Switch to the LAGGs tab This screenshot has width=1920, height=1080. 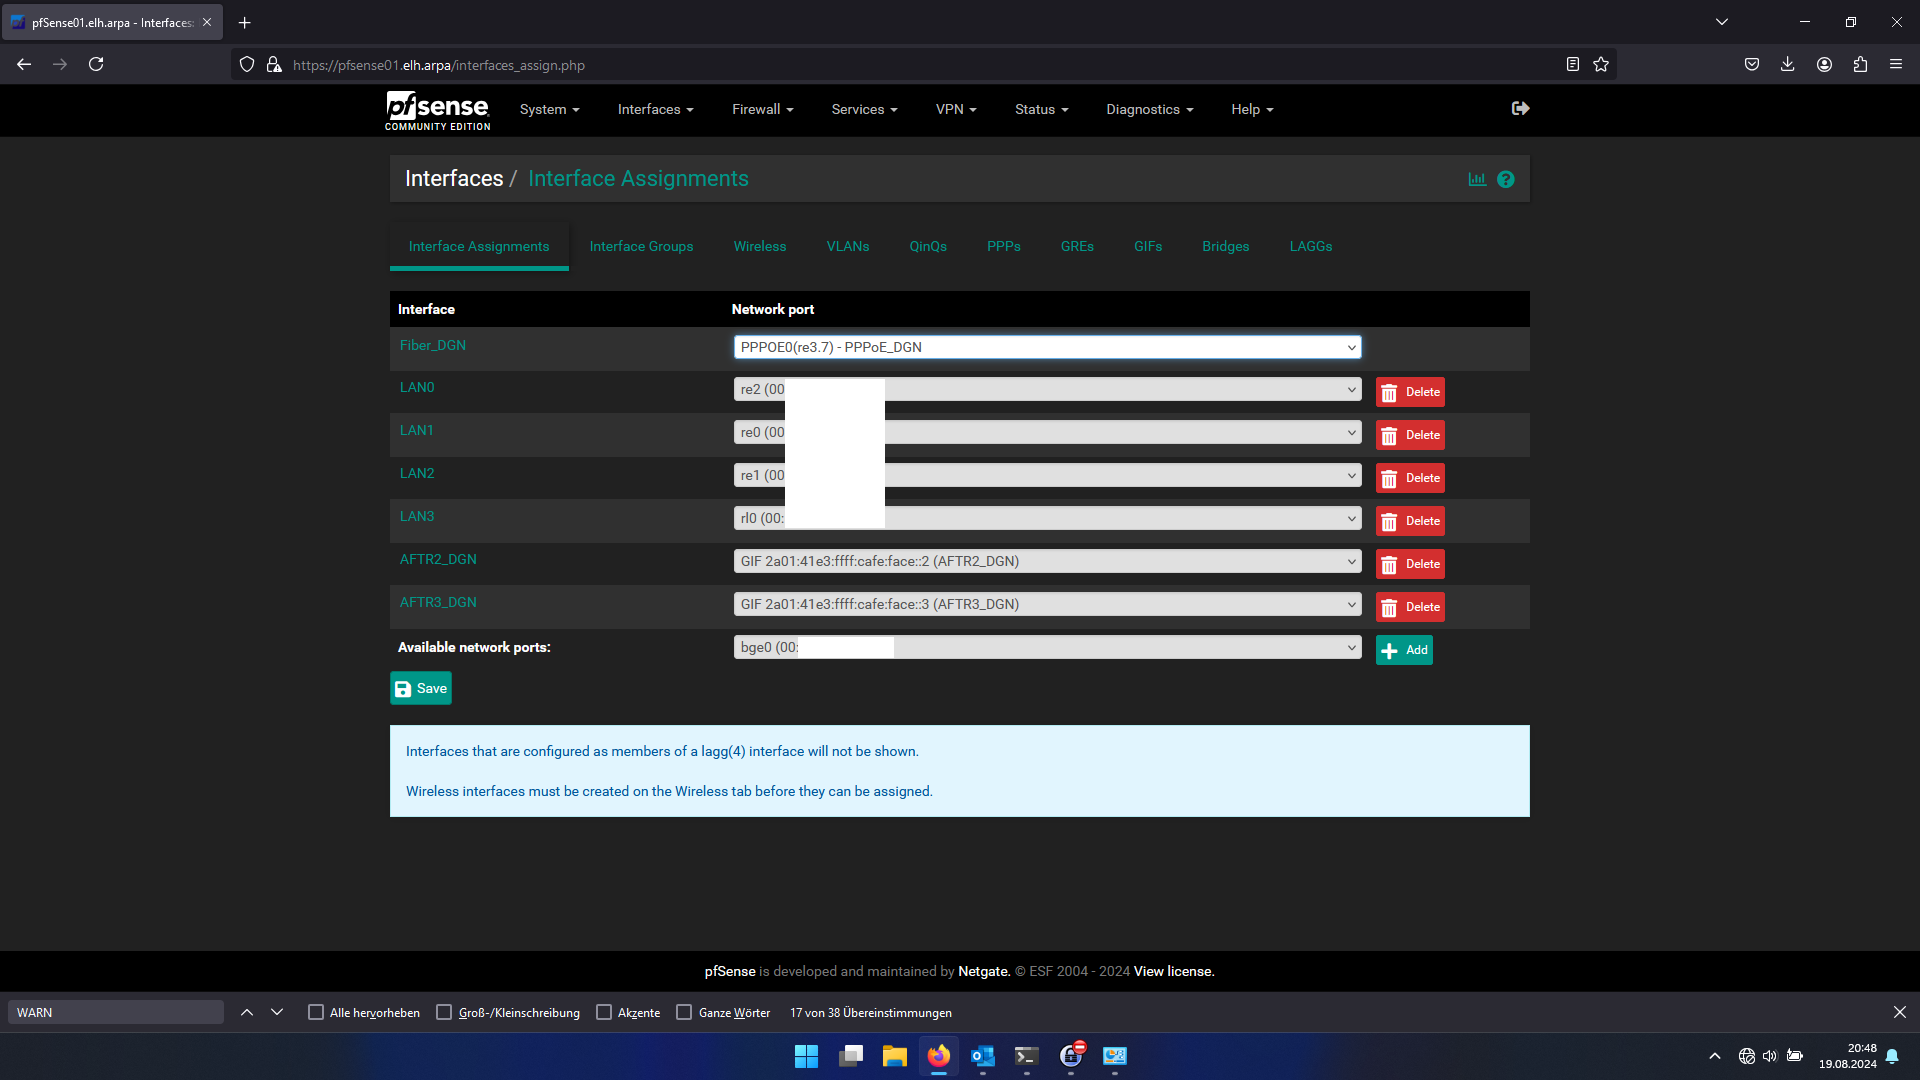1311,246
